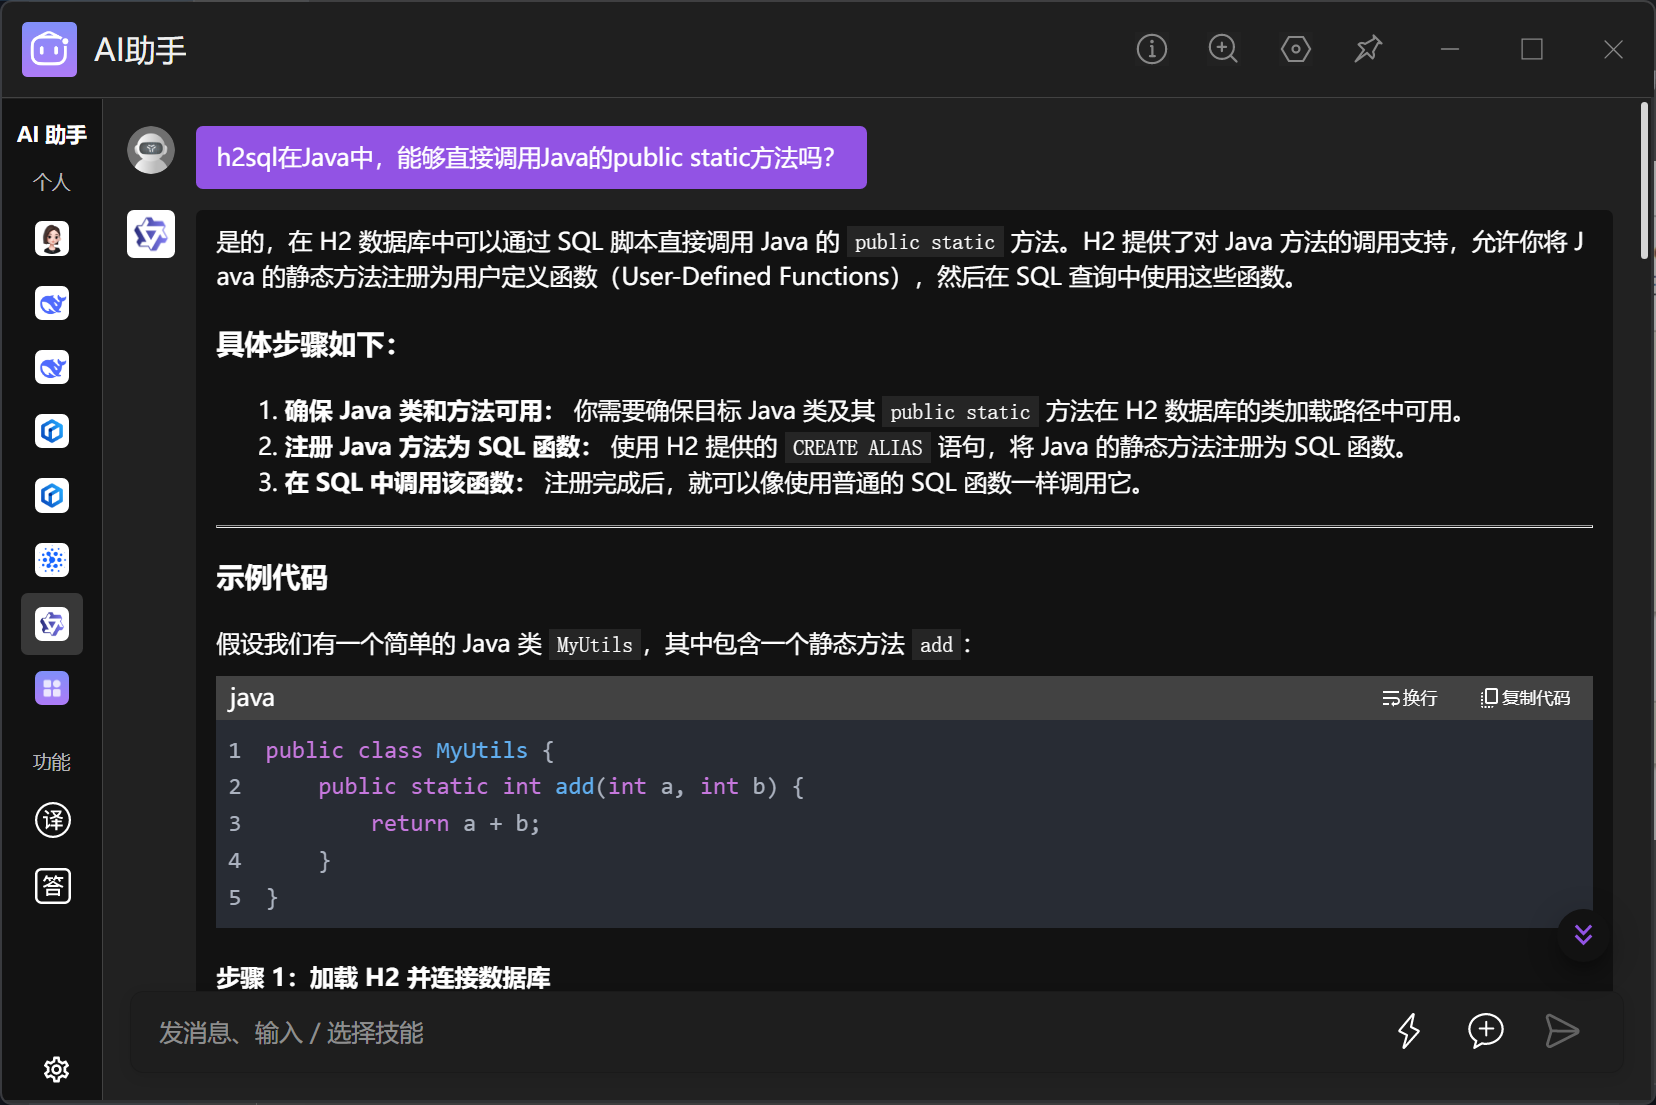Open the purple grid apps icon
The image size is (1656, 1105).
52,688
